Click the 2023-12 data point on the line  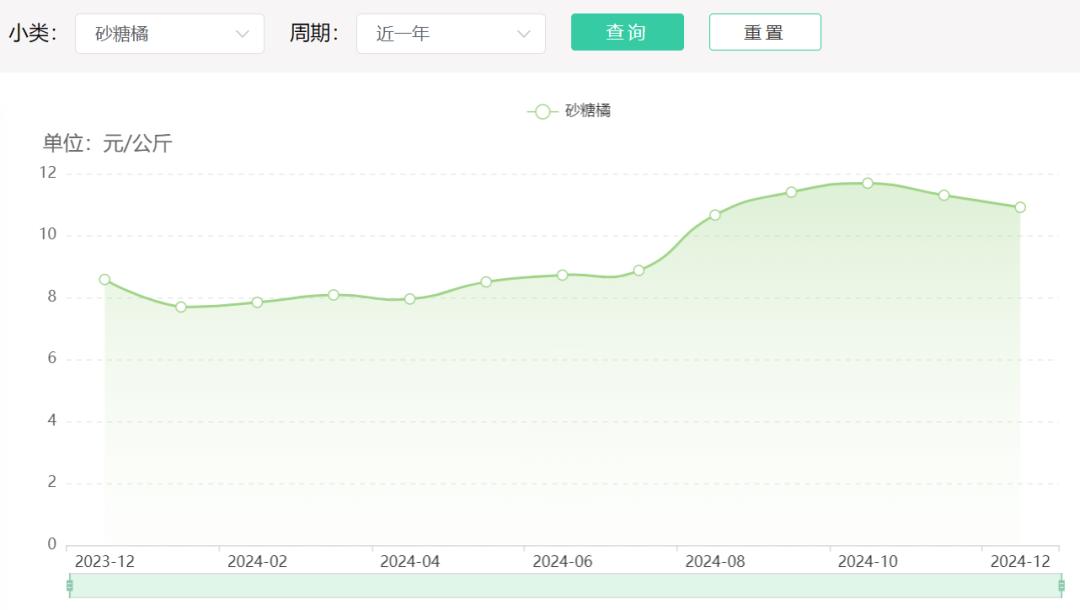pyautogui.click(x=105, y=280)
